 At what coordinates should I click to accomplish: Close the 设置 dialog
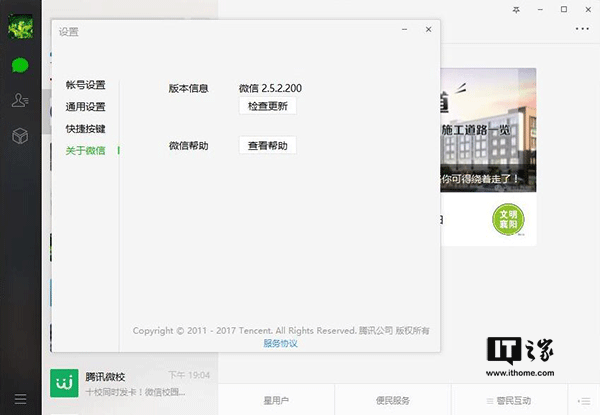click(429, 29)
